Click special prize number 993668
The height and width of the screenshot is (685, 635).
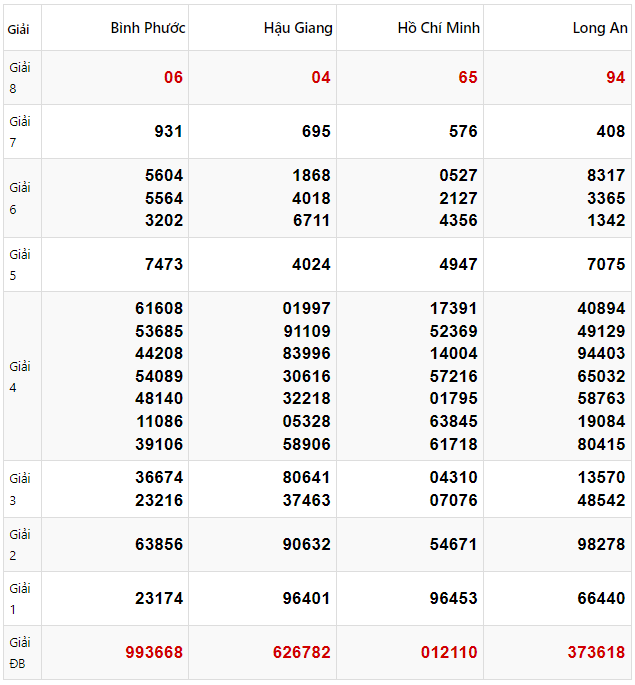click(154, 652)
